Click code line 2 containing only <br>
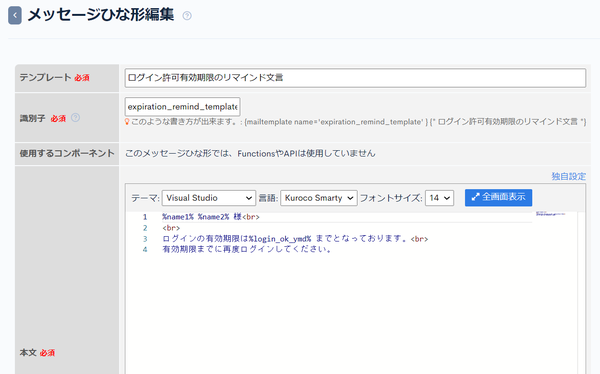This screenshot has width=600, height=374. tap(171, 228)
